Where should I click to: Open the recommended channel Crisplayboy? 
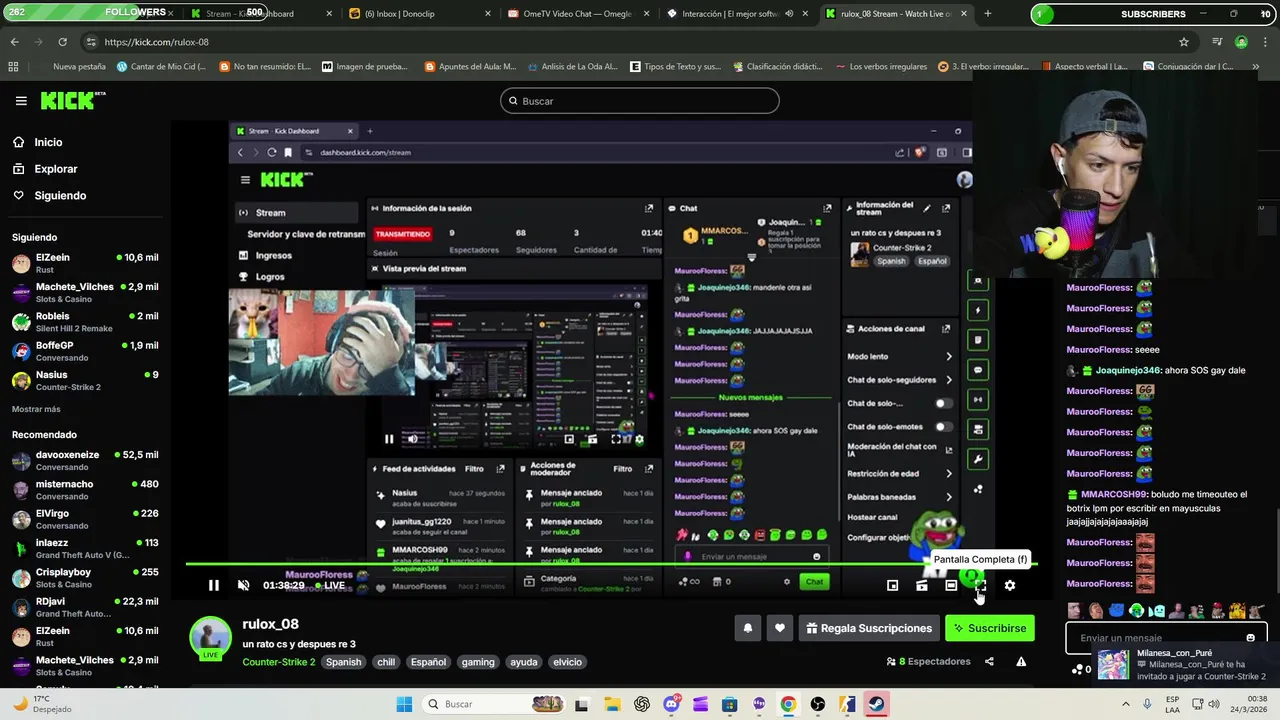[x=85, y=578]
